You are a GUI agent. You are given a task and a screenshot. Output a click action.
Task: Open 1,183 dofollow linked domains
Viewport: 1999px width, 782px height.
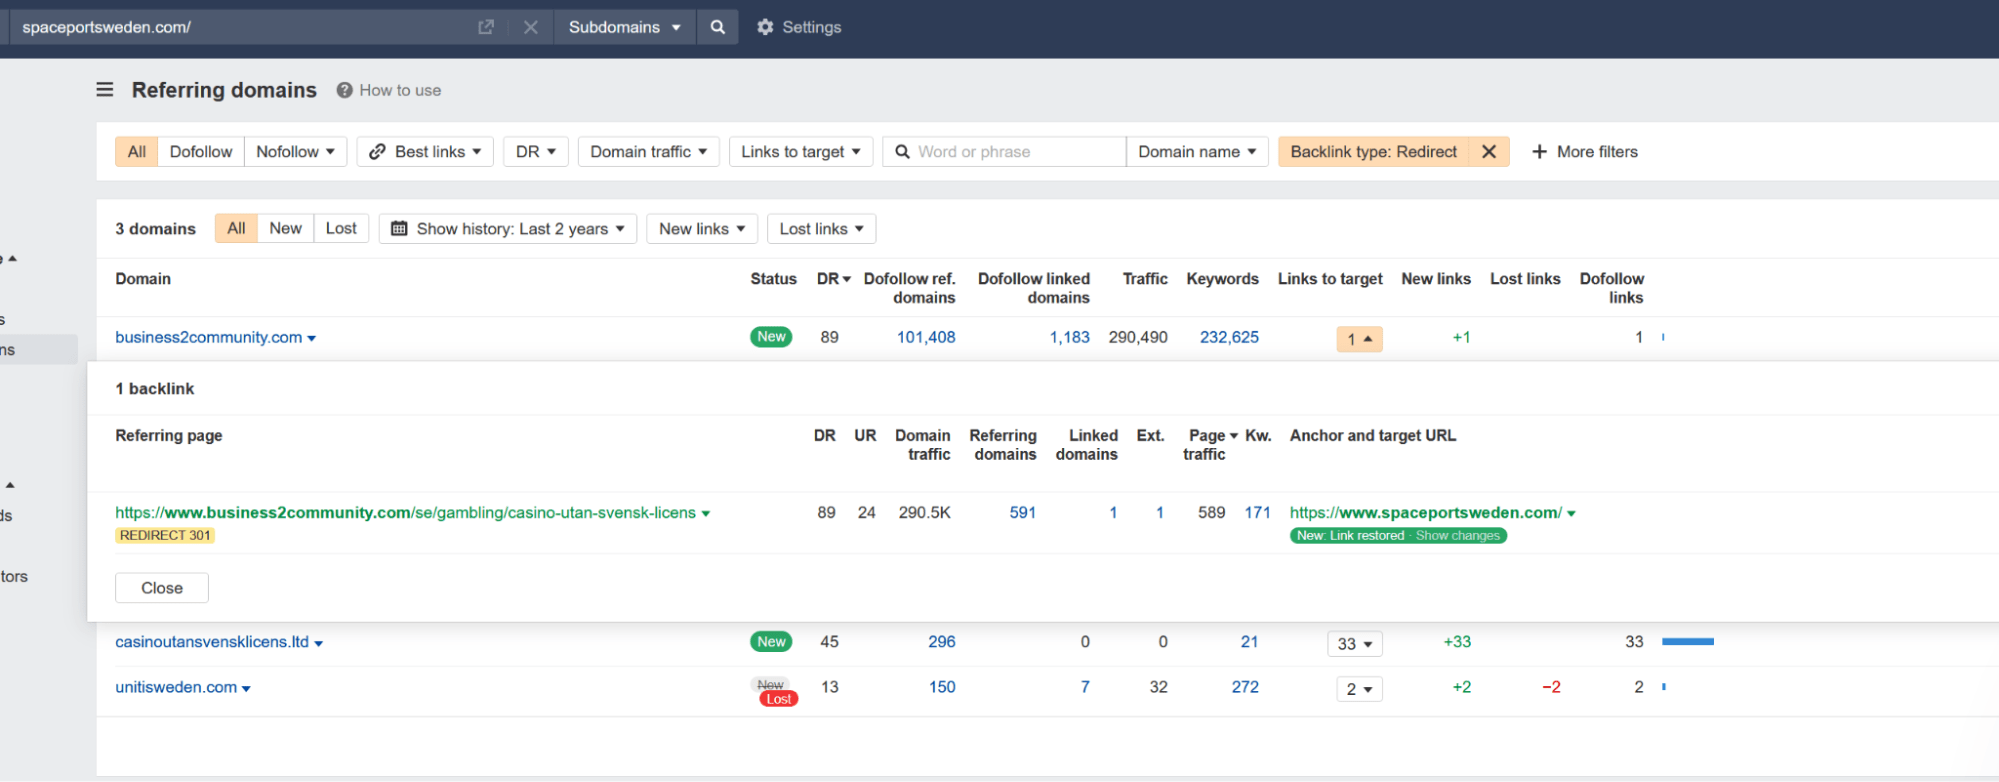click(x=1069, y=338)
